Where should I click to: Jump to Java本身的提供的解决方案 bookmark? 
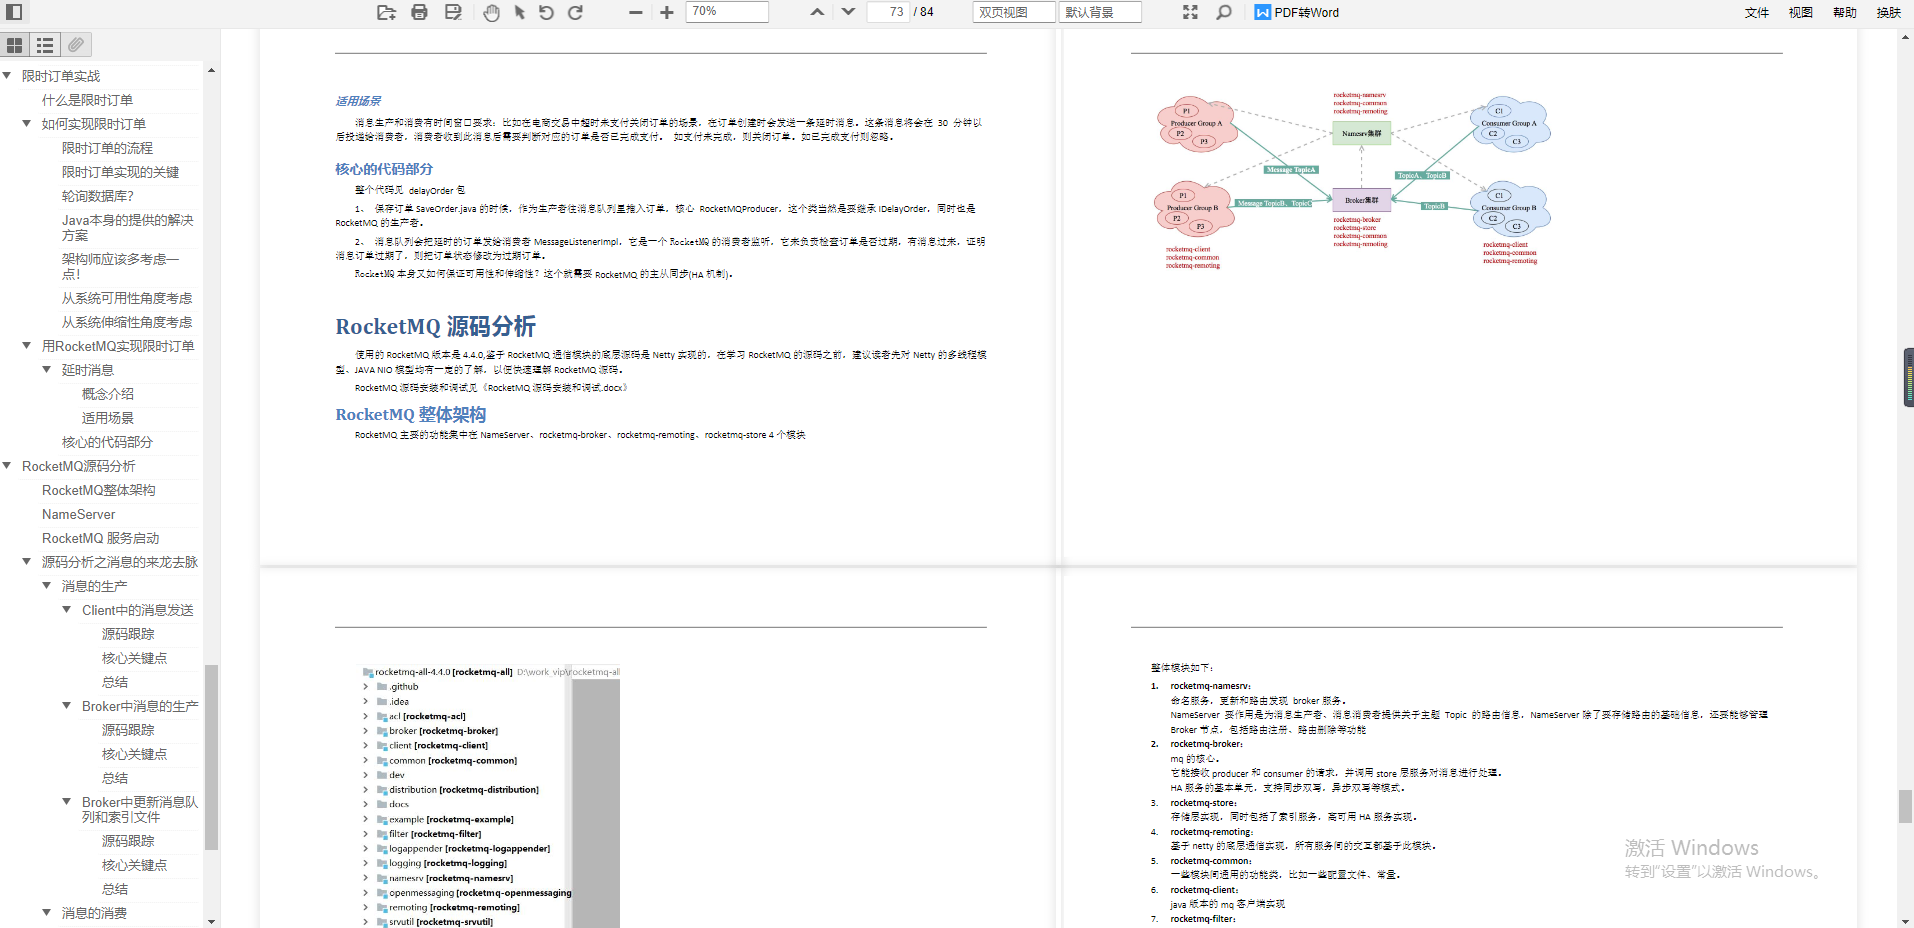[x=128, y=227]
